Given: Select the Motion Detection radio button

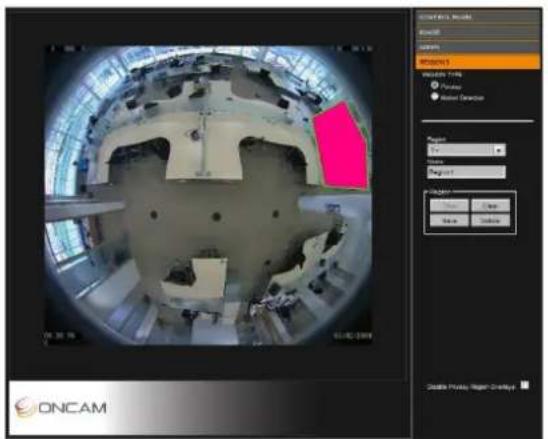Looking at the screenshot, I should pyautogui.click(x=435, y=97).
